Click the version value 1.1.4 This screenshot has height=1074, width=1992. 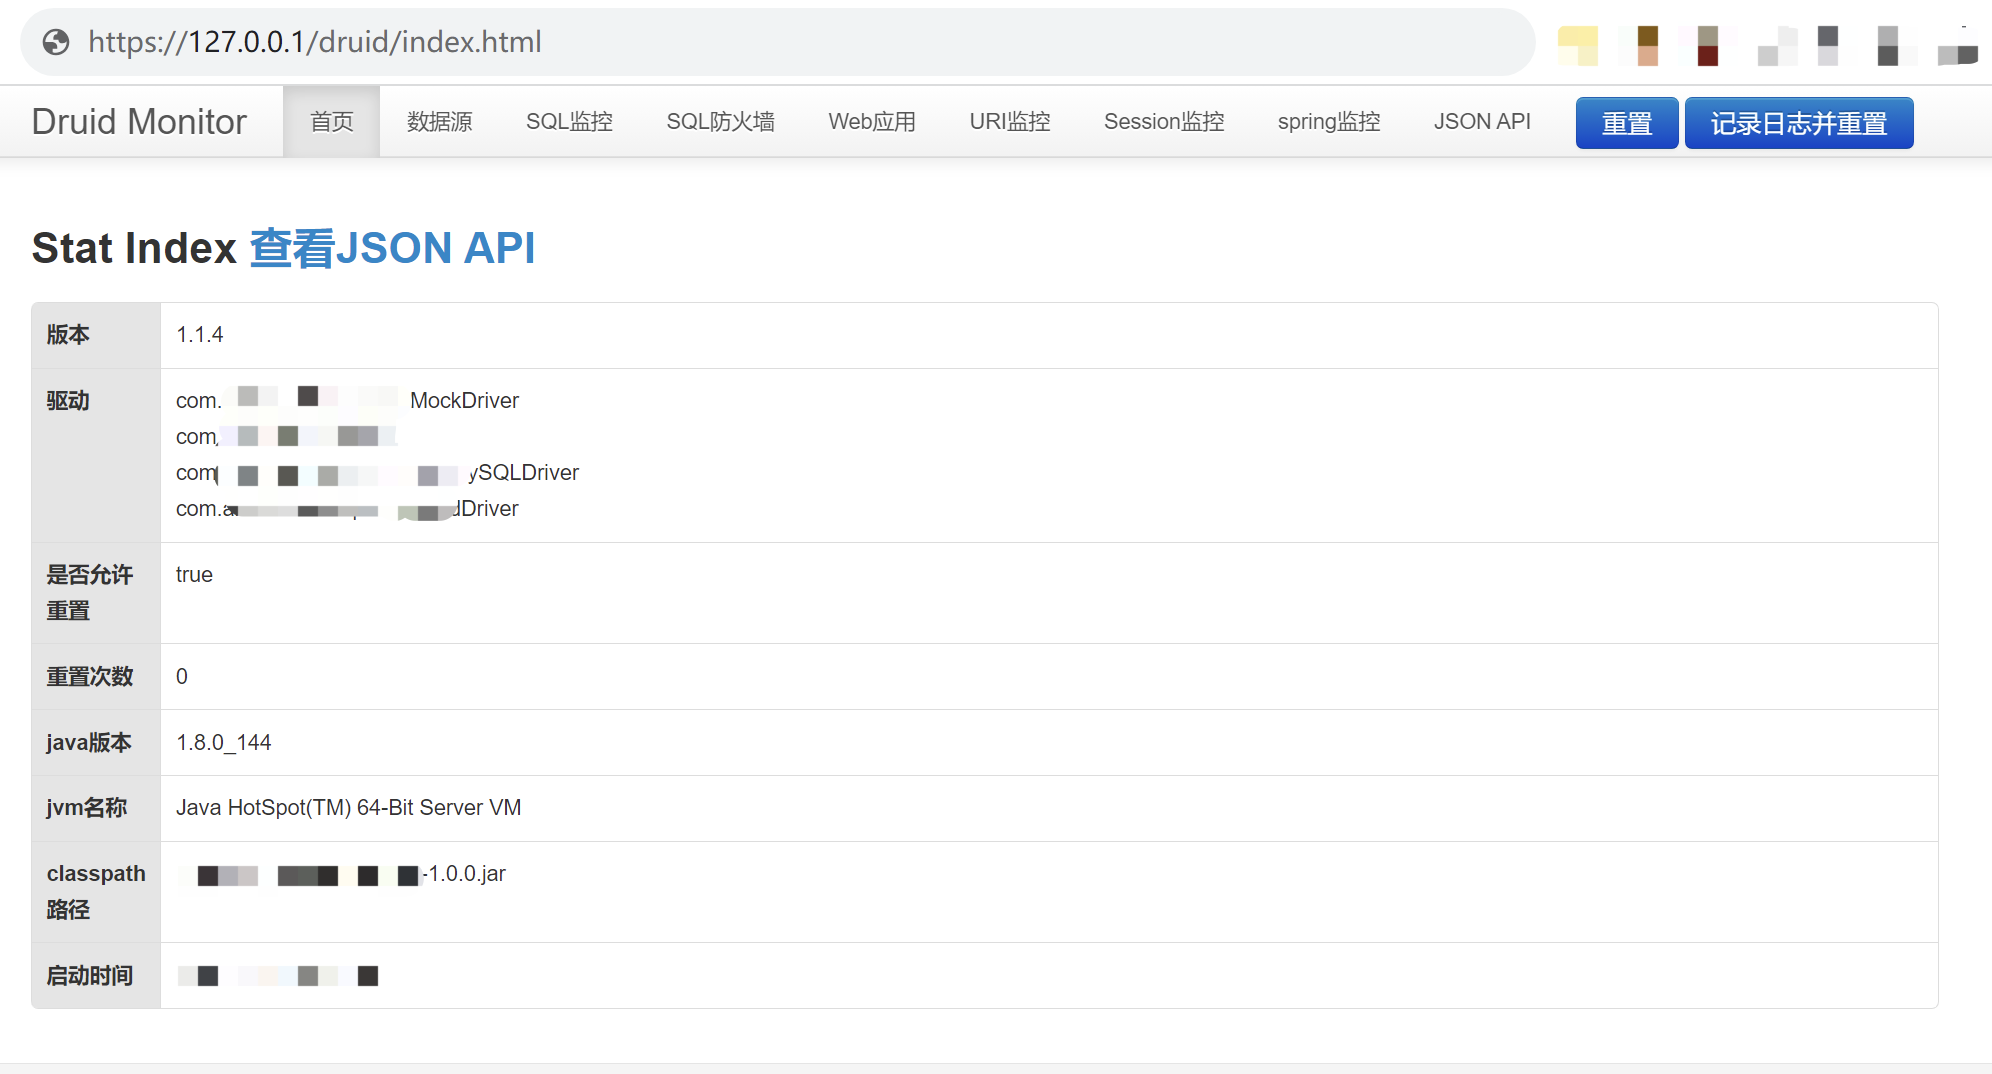point(200,335)
